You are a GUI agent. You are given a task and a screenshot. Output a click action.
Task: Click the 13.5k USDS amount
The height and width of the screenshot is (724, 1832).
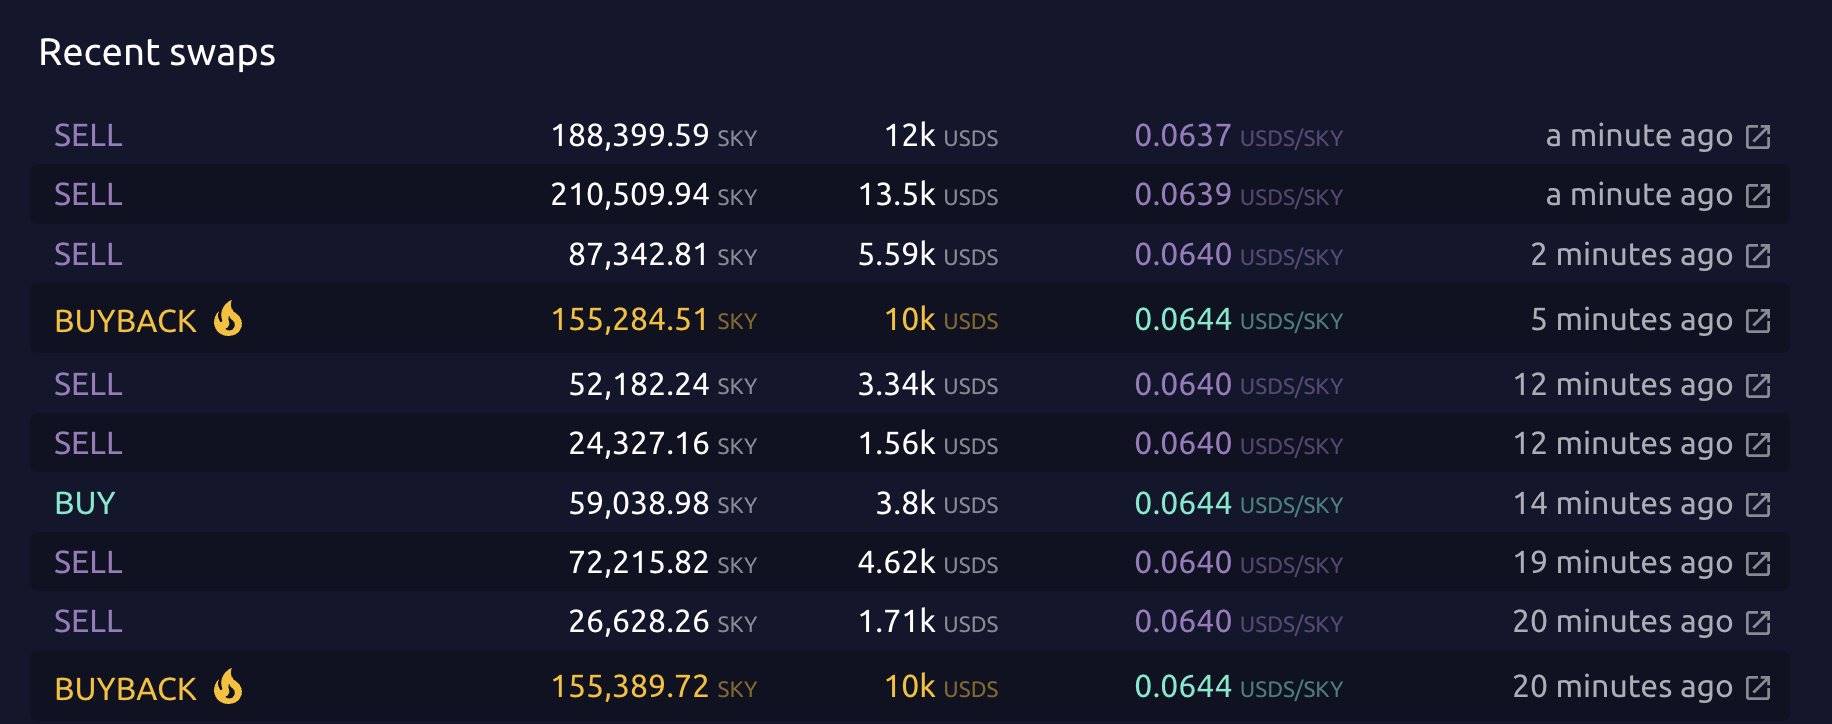(x=927, y=194)
